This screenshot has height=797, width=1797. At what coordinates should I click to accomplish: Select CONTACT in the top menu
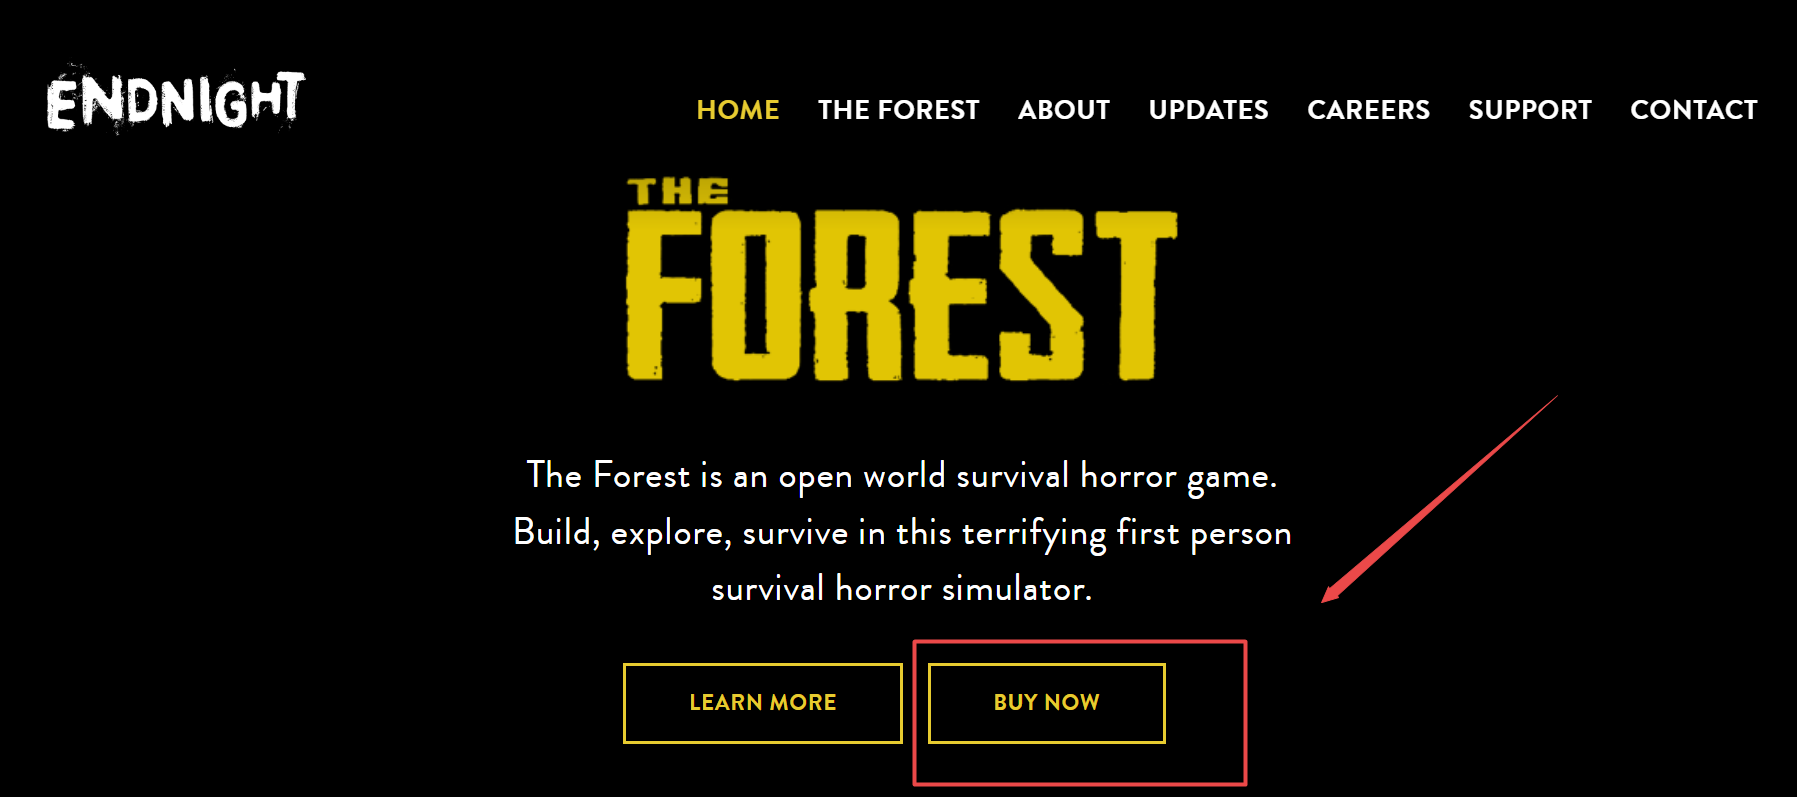pyautogui.click(x=1694, y=110)
